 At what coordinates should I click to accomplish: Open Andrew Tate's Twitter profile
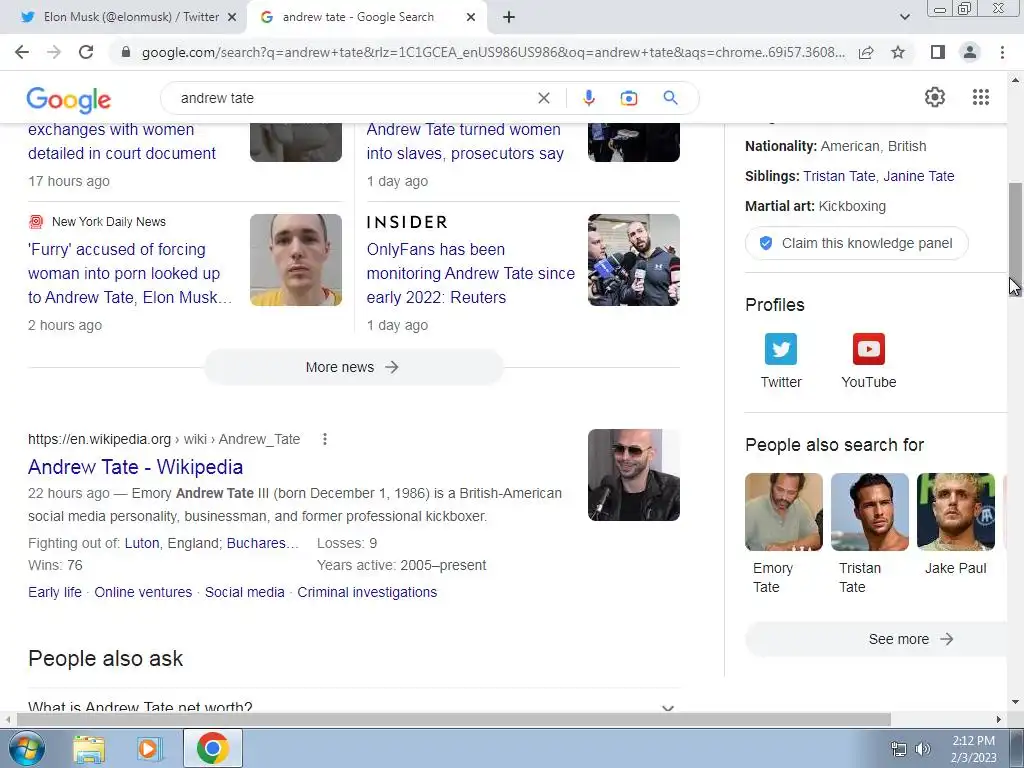coord(780,361)
